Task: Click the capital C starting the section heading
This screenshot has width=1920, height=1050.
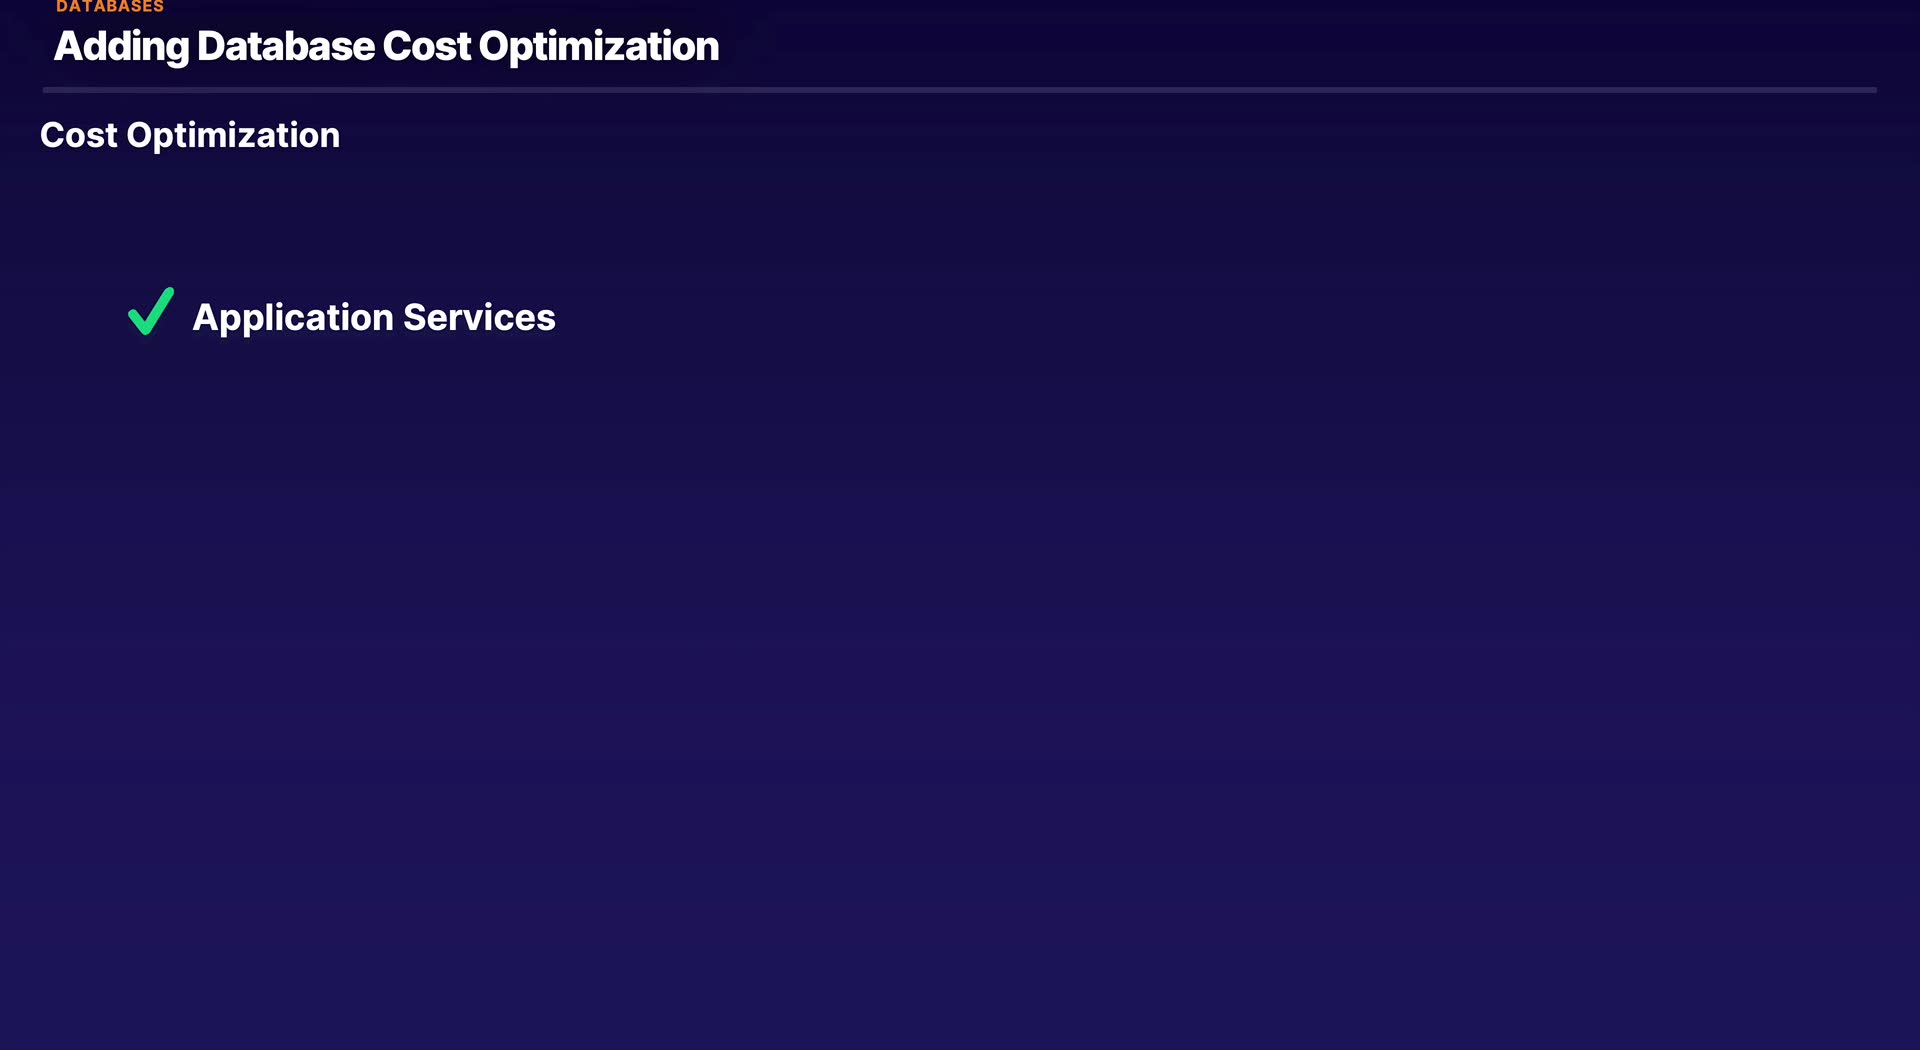Action: [53, 135]
